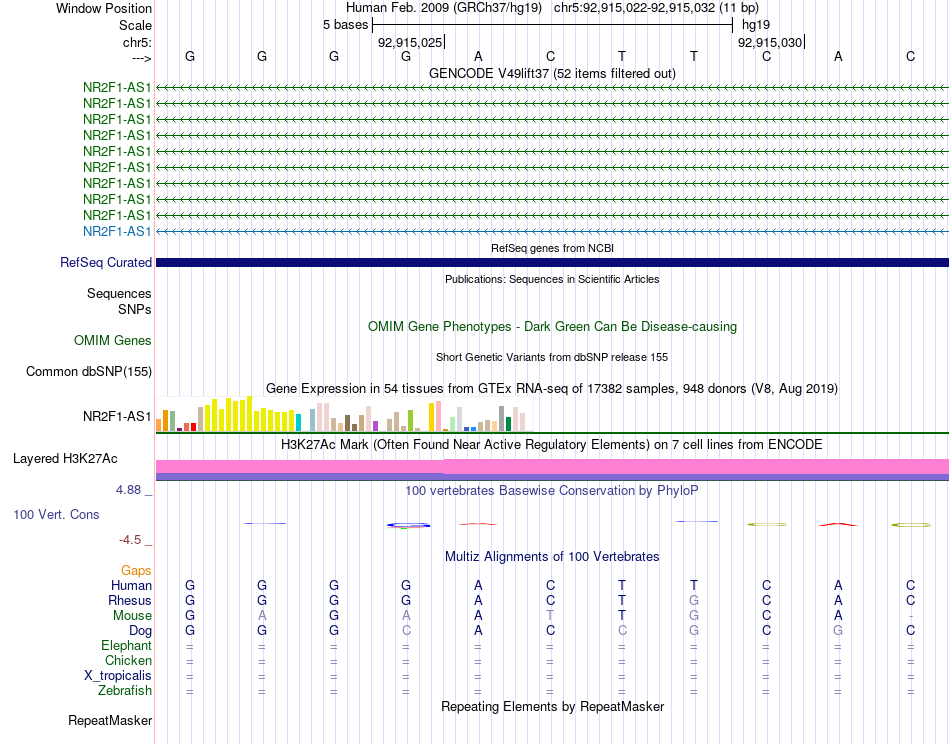Click the 92,915,030 ruler coordinate
Image resolution: width=950 pixels, height=744 pixels.
coord(770,42)
